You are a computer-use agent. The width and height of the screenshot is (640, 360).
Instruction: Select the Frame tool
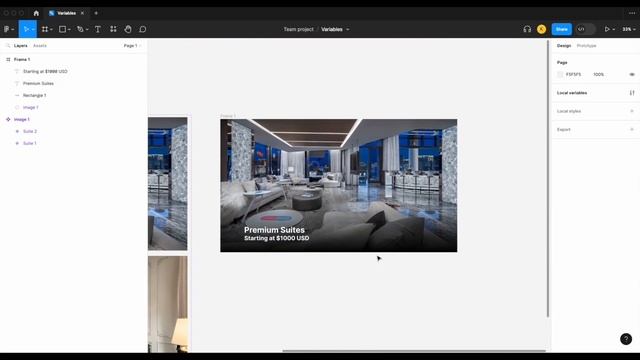click(x=45, y=29)
